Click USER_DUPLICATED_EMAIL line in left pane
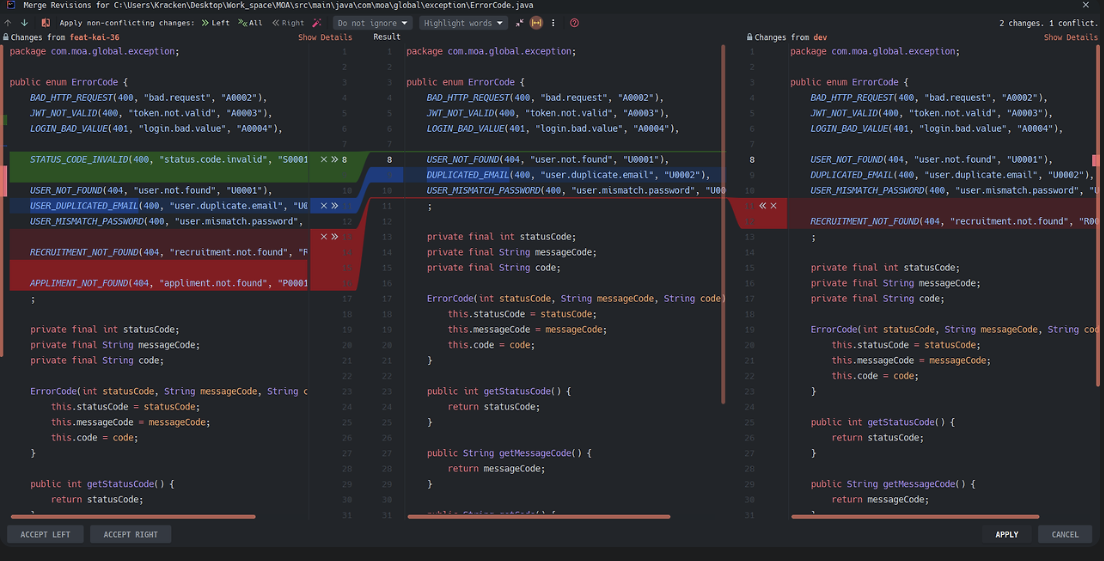1104x561 pixels. pos(169,206)
